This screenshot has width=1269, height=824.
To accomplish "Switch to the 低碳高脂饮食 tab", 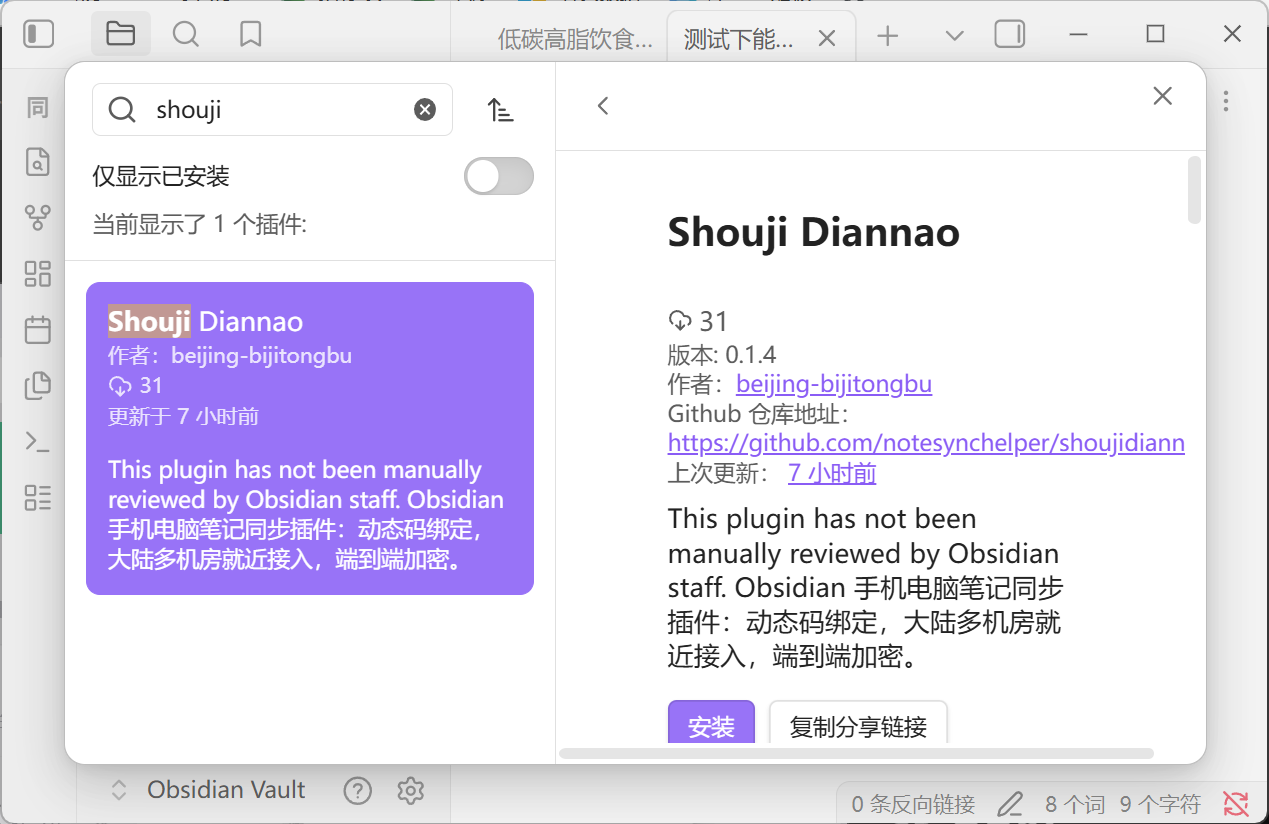I will tap(574, 39).
